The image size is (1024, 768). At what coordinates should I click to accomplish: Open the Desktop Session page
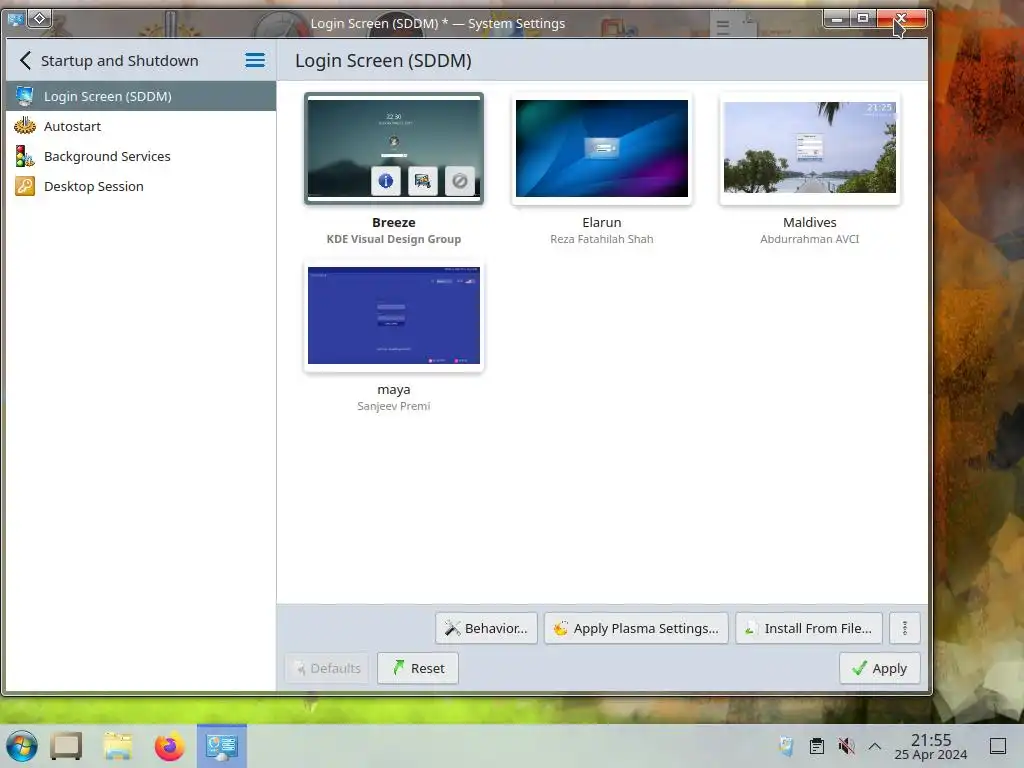(x=140, y=186)
